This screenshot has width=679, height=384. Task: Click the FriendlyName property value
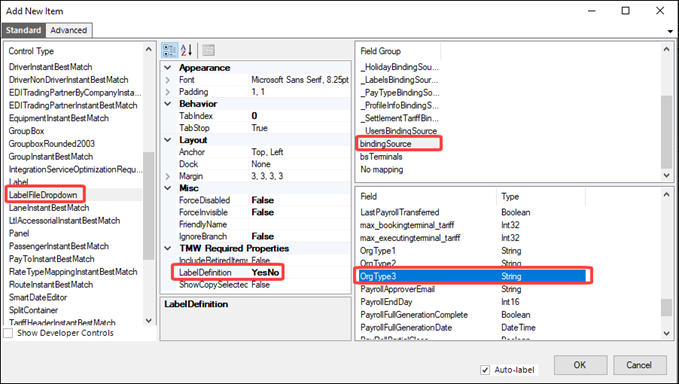pos(299,224)
